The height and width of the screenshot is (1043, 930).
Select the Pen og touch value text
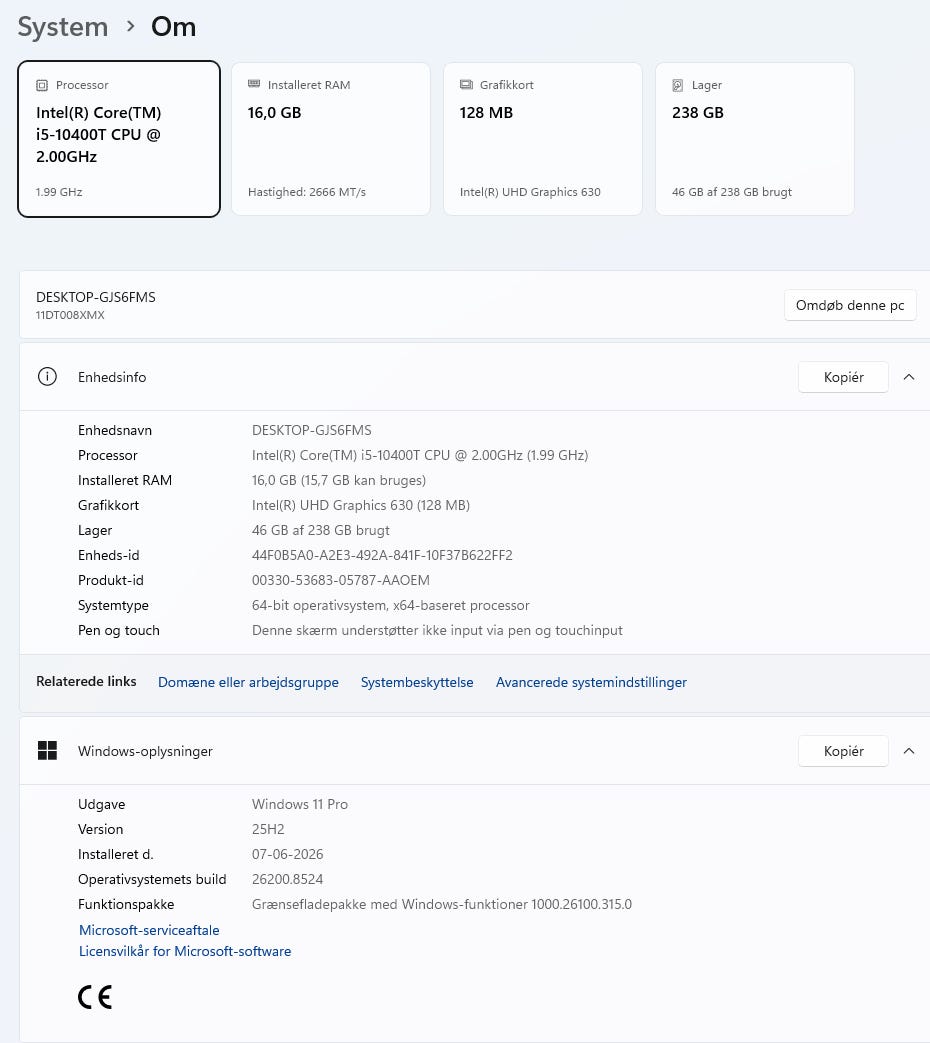coord(437,631)
